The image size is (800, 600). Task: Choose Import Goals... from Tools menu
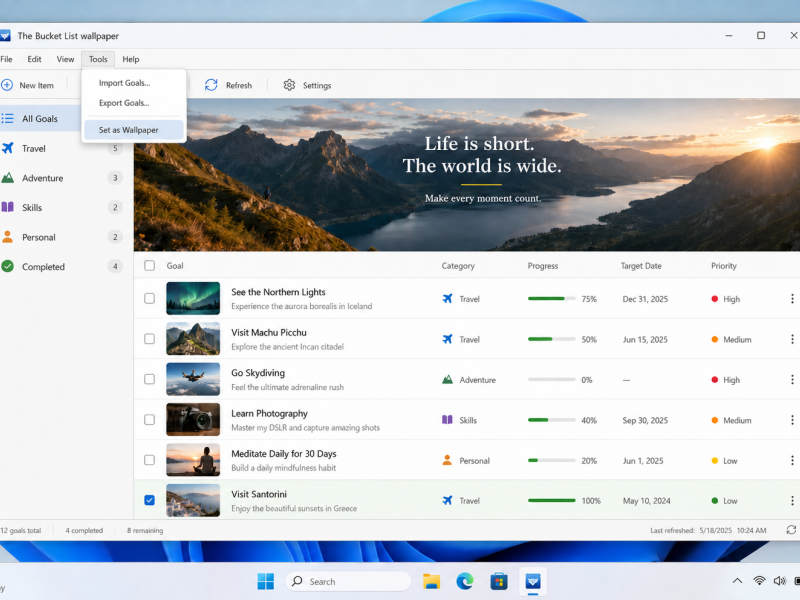pyautogui.click(x=134, y=83)
